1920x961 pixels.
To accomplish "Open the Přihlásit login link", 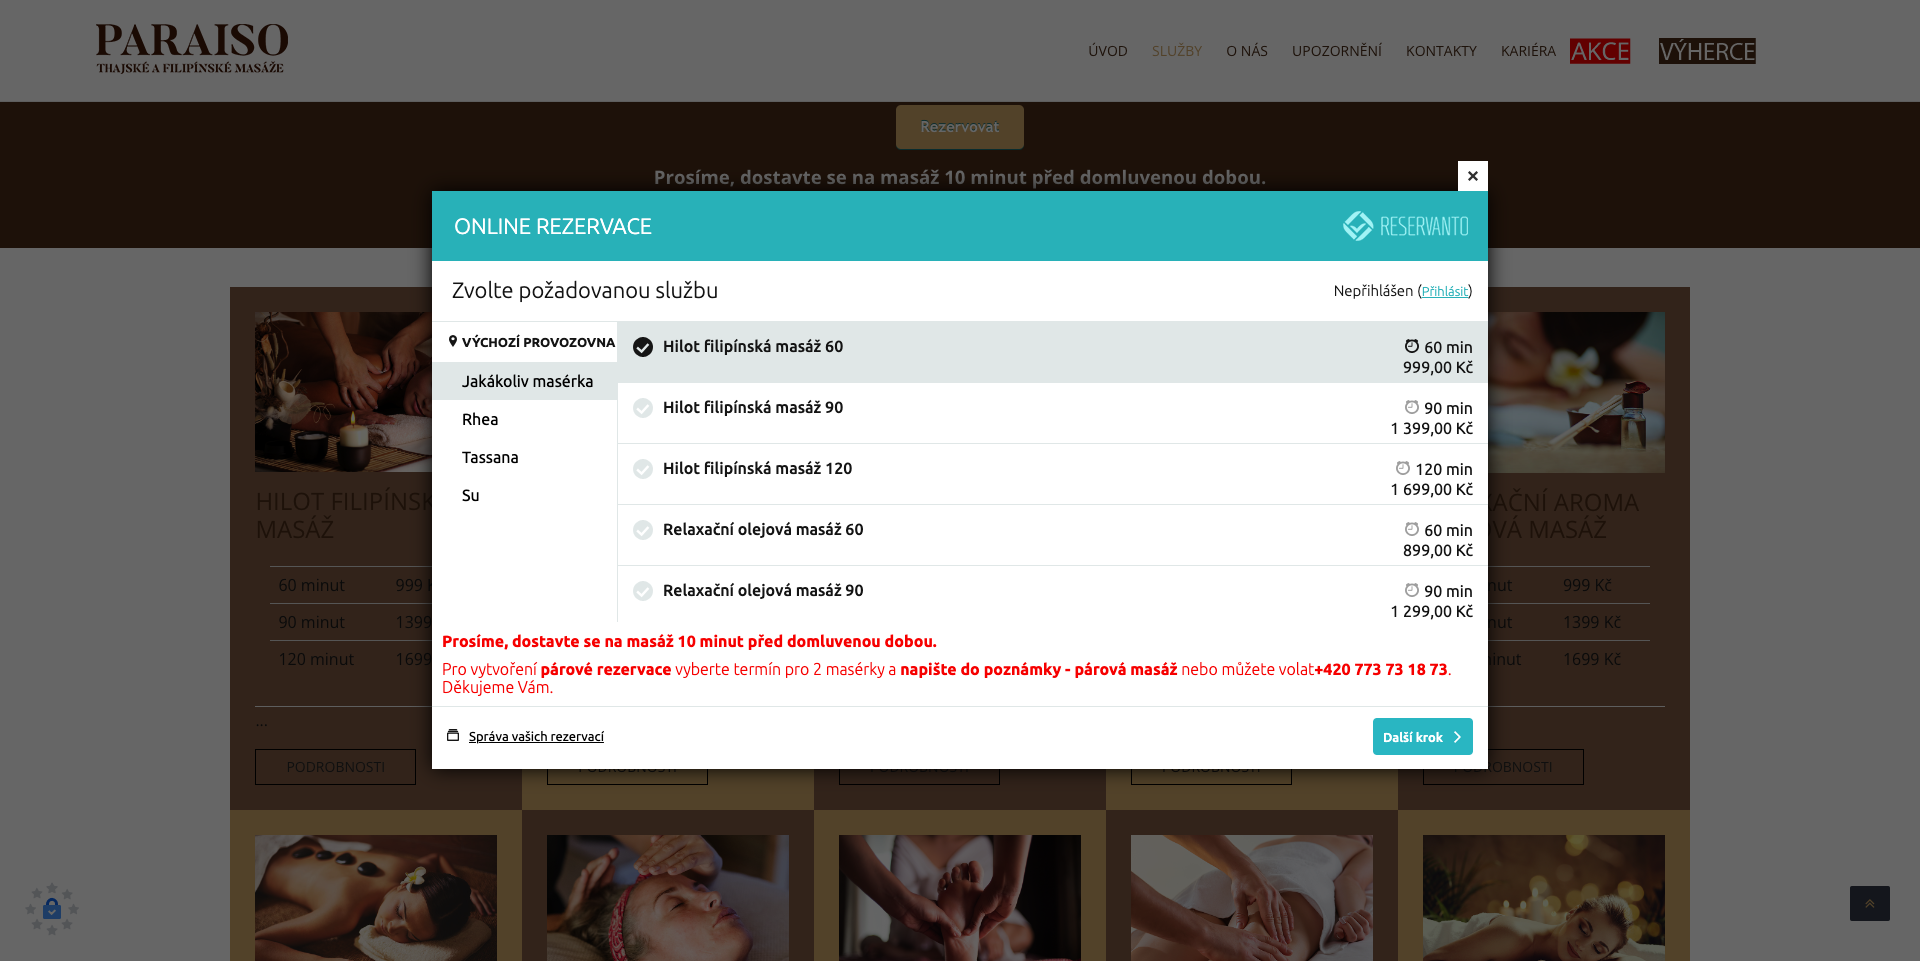I will point(1443,291).
